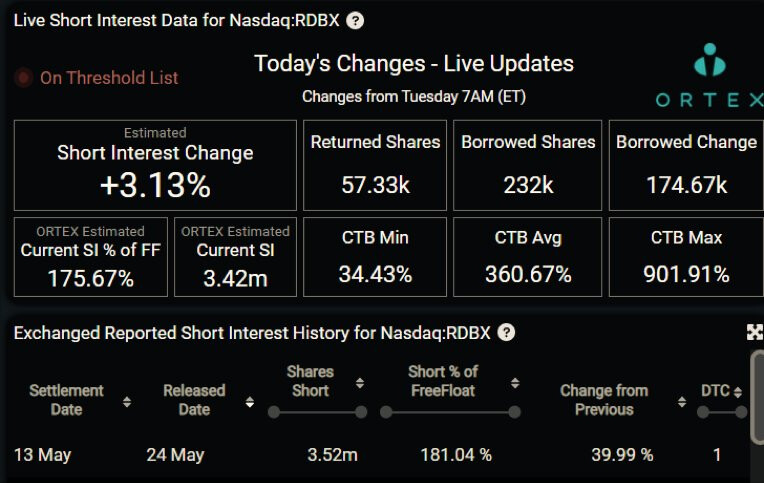Expand the Short Interest History panel to fullscreen
The width and height of the screenshot is (764, 483).
point(755,332)
